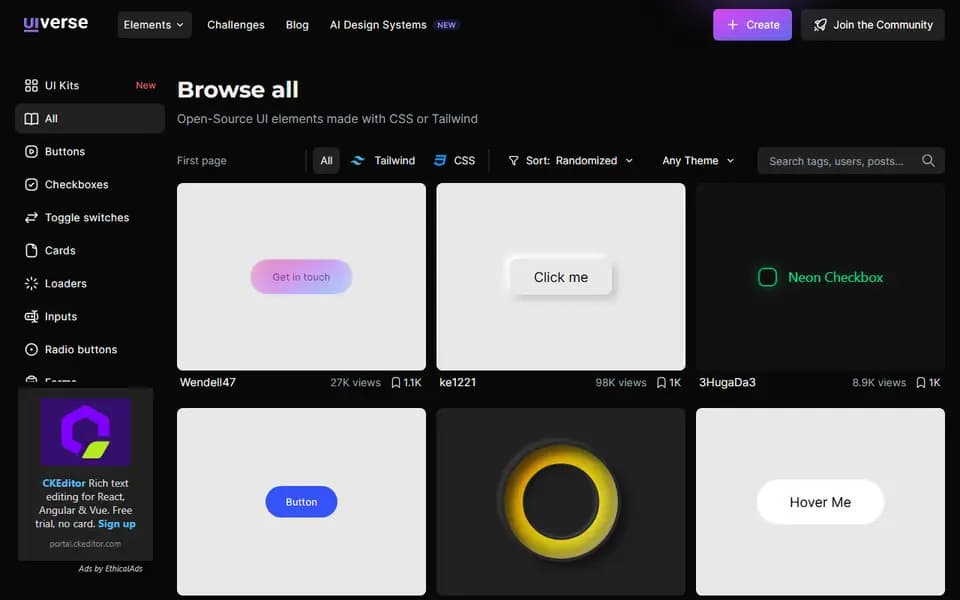Click the Hover Me preview button

(x=820, y=502)
